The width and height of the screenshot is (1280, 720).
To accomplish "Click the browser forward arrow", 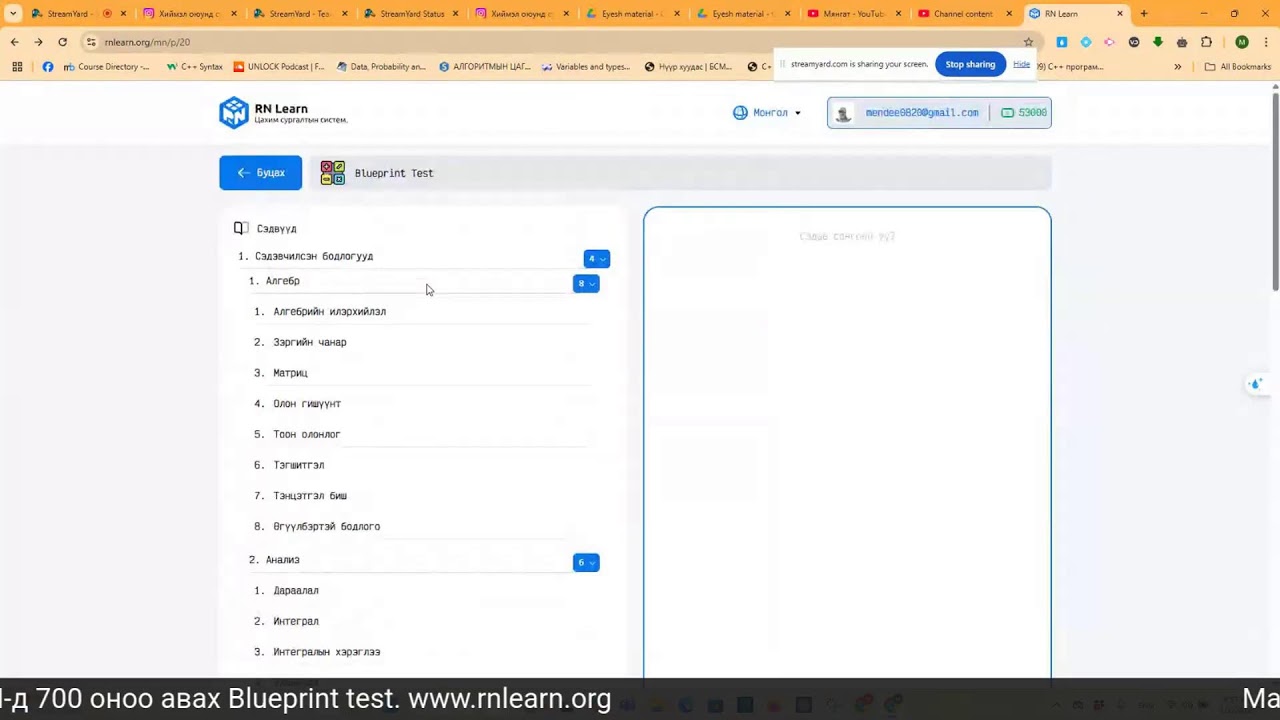I will coord(38,42).
